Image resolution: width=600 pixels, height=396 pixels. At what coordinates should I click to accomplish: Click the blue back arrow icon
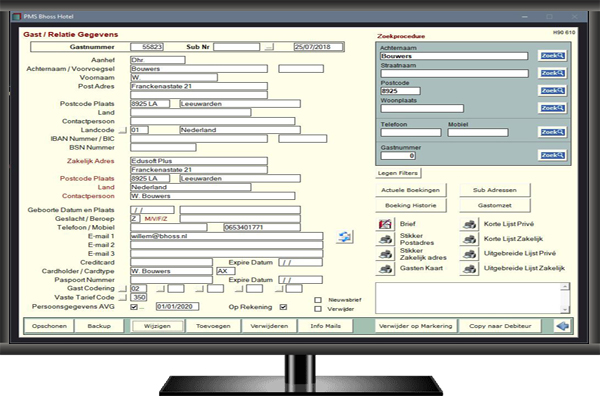(563, 326)
